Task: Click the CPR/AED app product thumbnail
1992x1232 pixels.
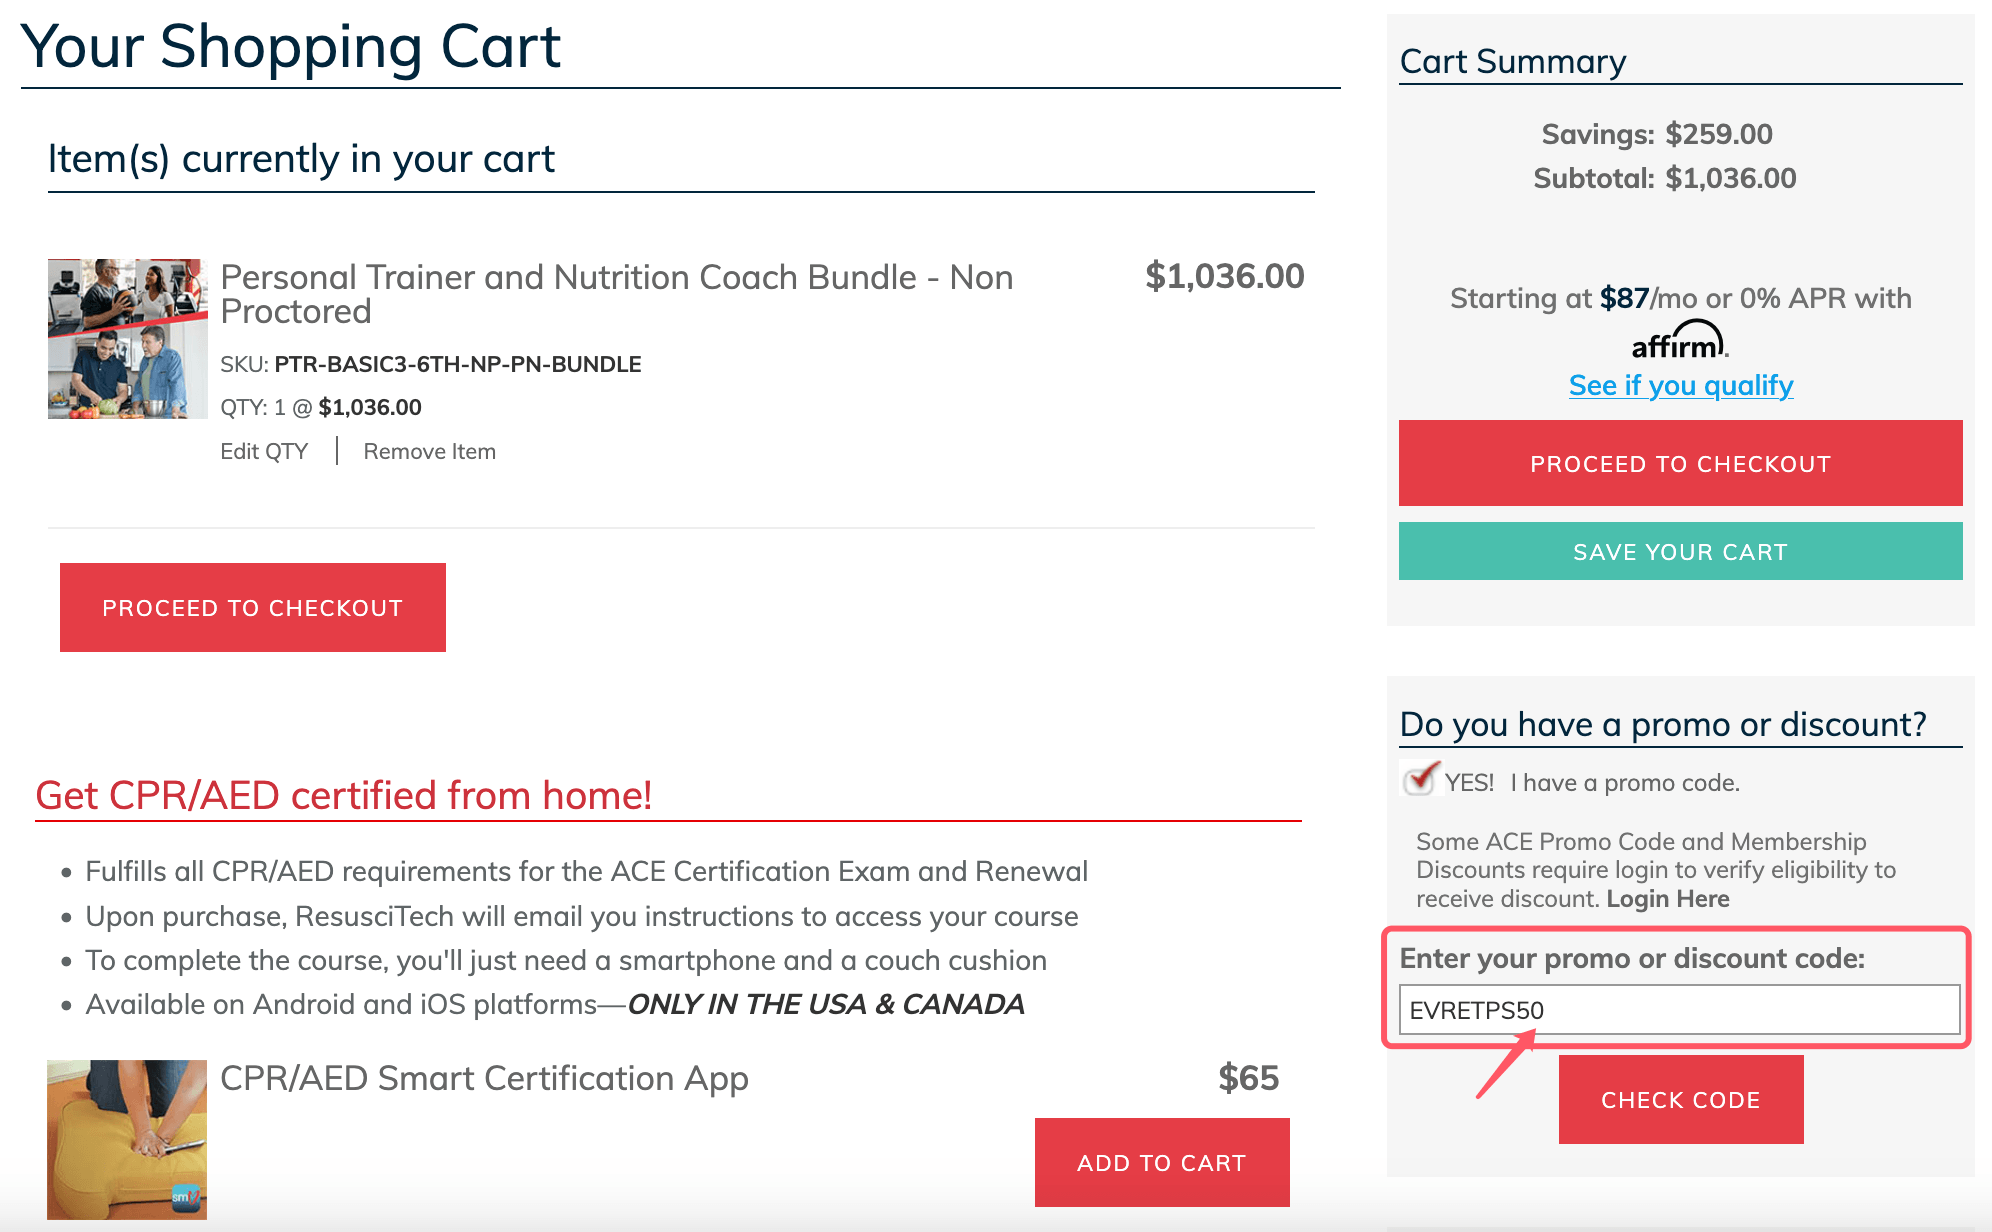Action: [x=127, y=1139]
